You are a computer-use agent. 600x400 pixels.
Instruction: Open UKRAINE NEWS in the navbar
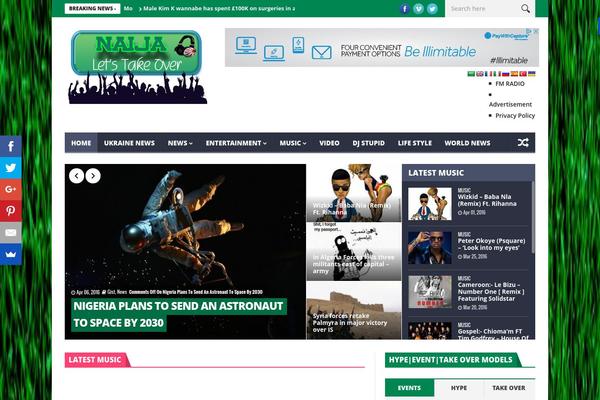click(129, 143)
